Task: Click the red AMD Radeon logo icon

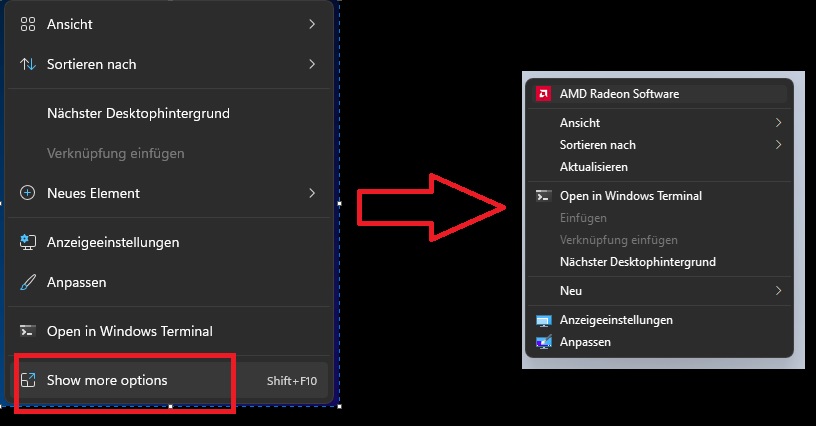Action: tap(543, 94)
